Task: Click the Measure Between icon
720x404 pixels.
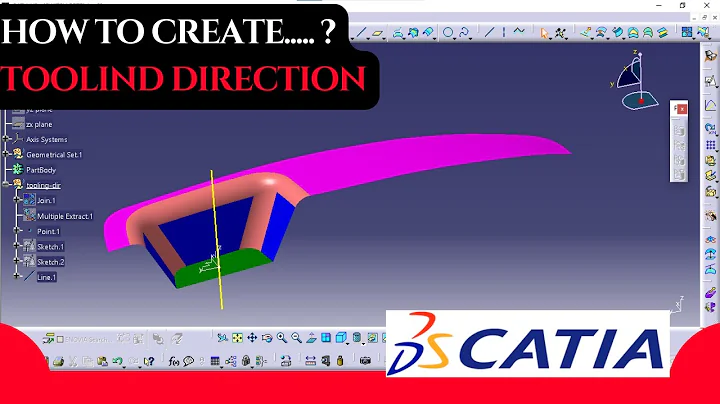Action: pos(310,361)
